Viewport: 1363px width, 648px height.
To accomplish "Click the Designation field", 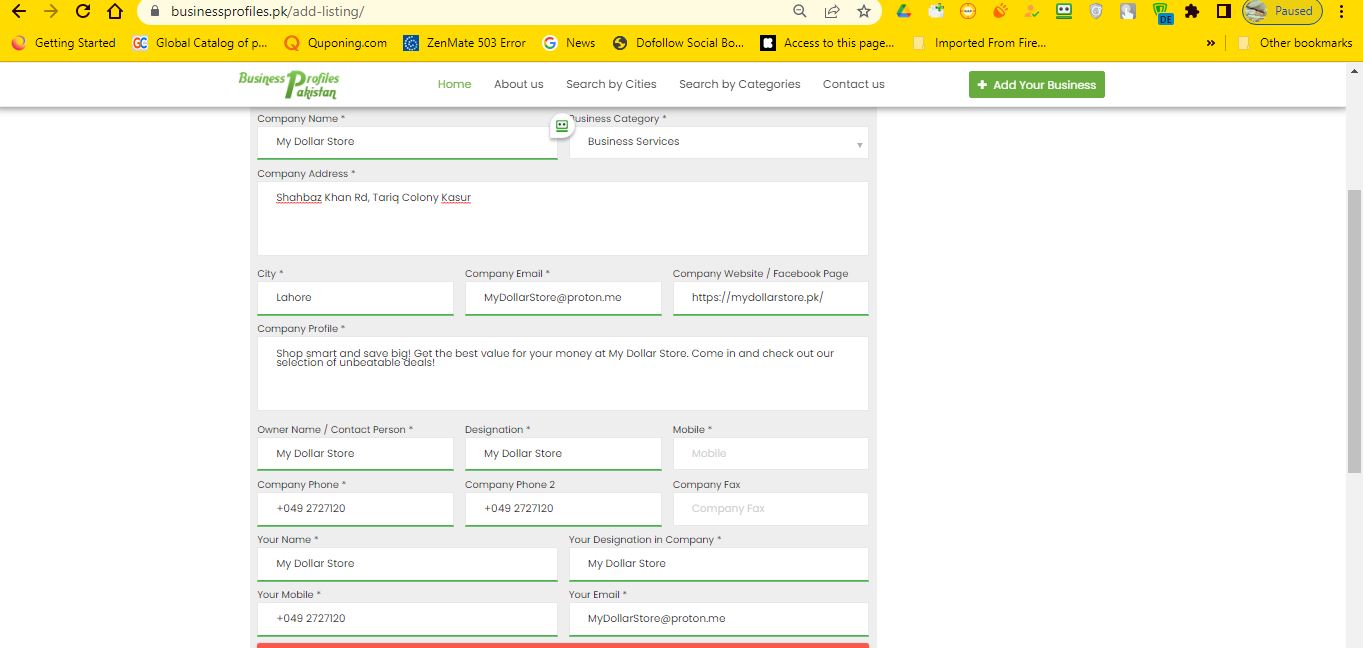I will point(563,454).
